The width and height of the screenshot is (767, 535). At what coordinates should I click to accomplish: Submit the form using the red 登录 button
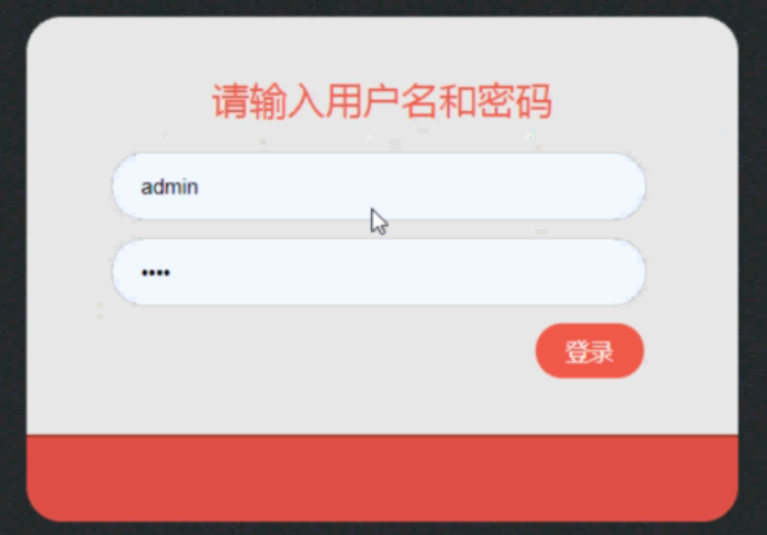589,351
